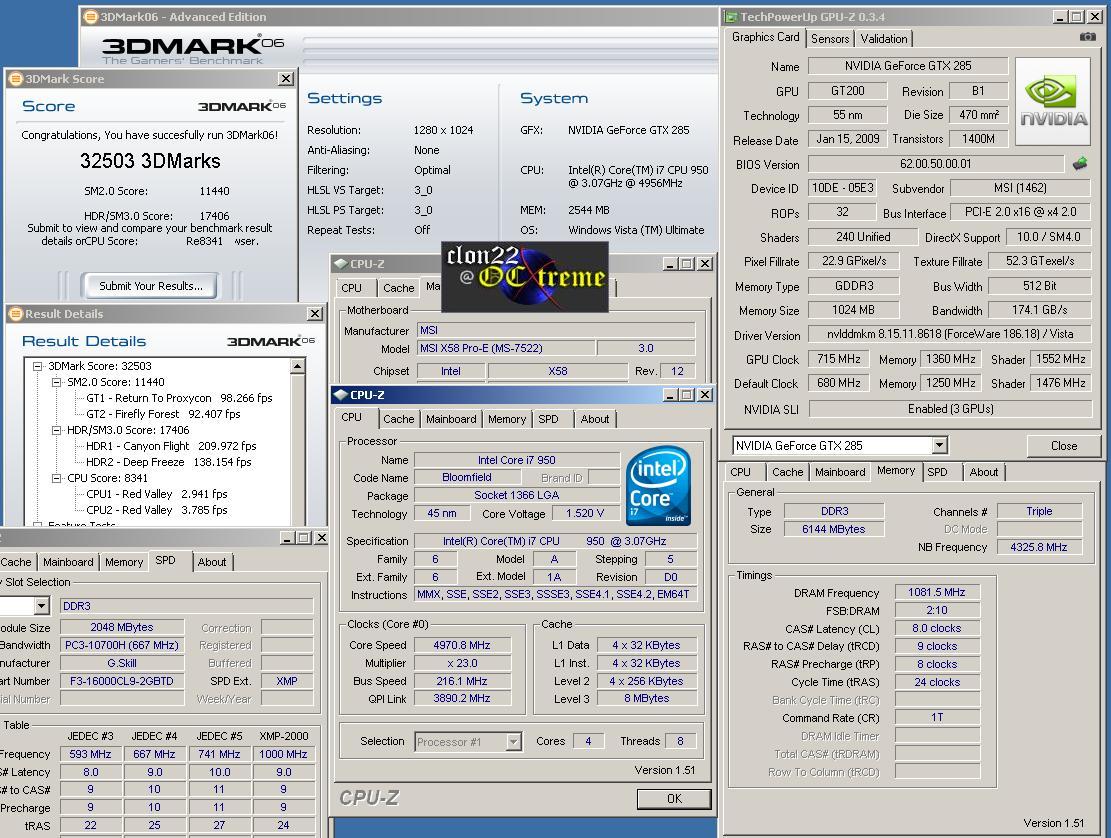Click the Memory Size 6144 MBytes value
1111x838 pixels.
(x=833, y=529)
